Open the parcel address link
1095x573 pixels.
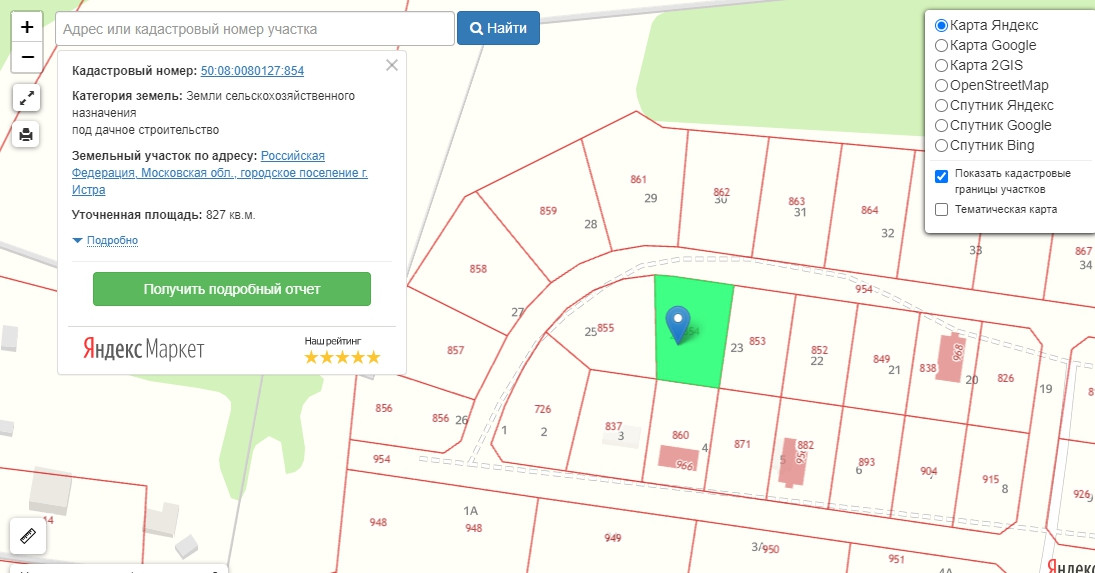click(x=220, y=173)
